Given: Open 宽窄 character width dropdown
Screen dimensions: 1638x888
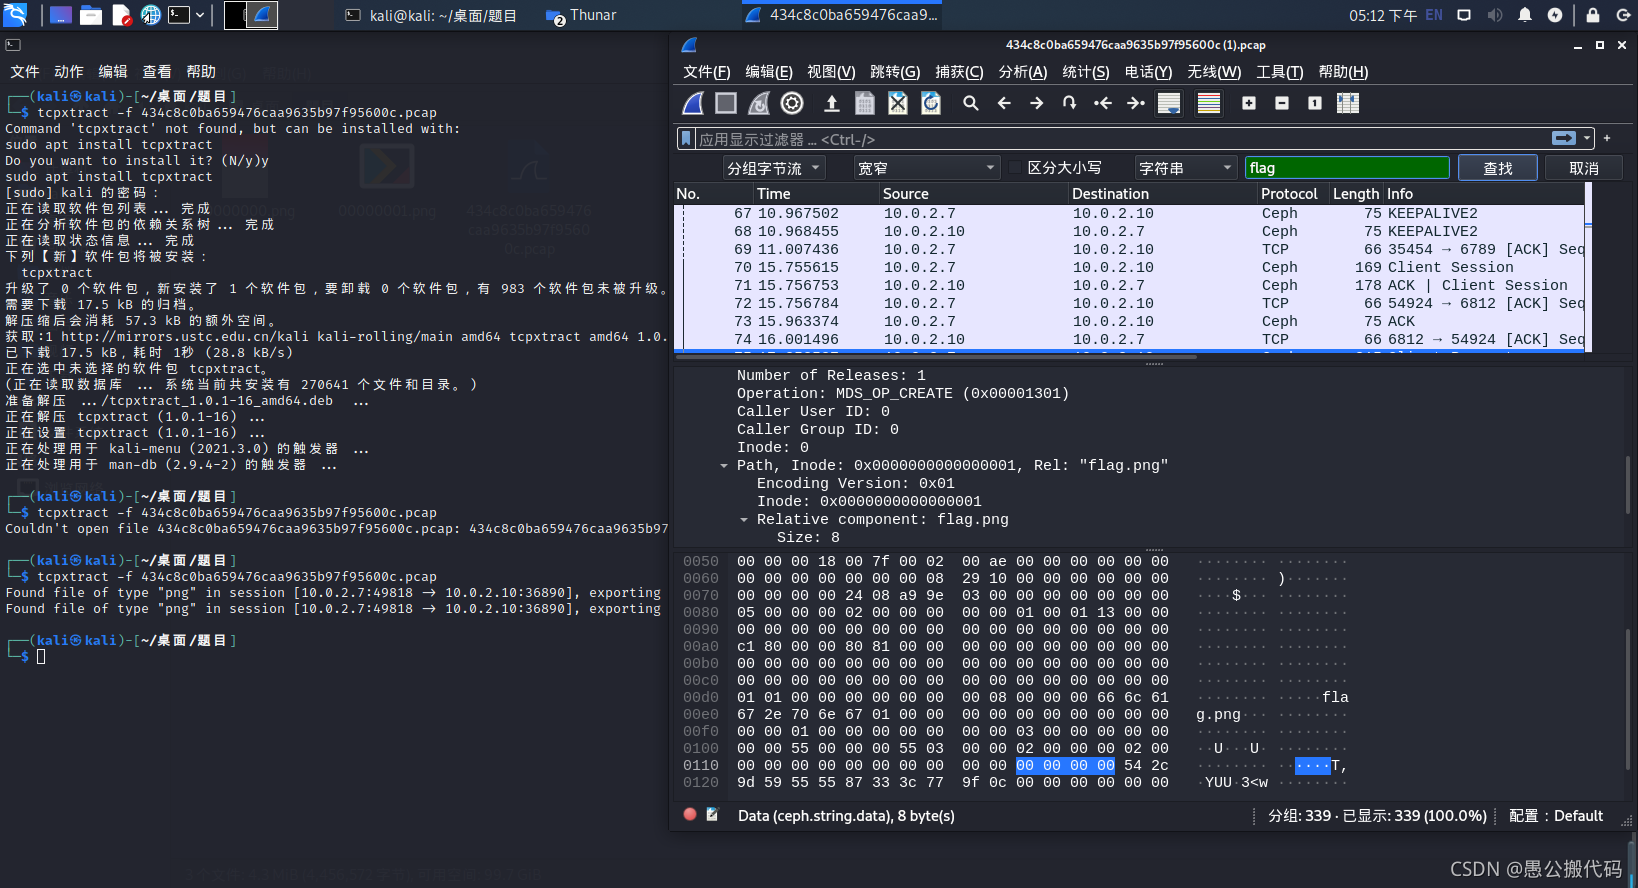Looking at the screenshot, I should pos(927,168).
